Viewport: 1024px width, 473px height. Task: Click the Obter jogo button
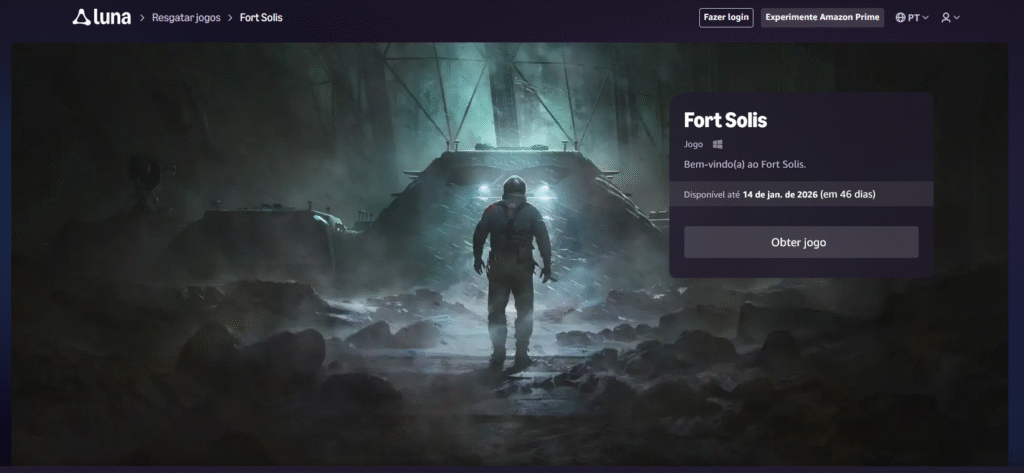pyautogui.click(x=801, y=242)
